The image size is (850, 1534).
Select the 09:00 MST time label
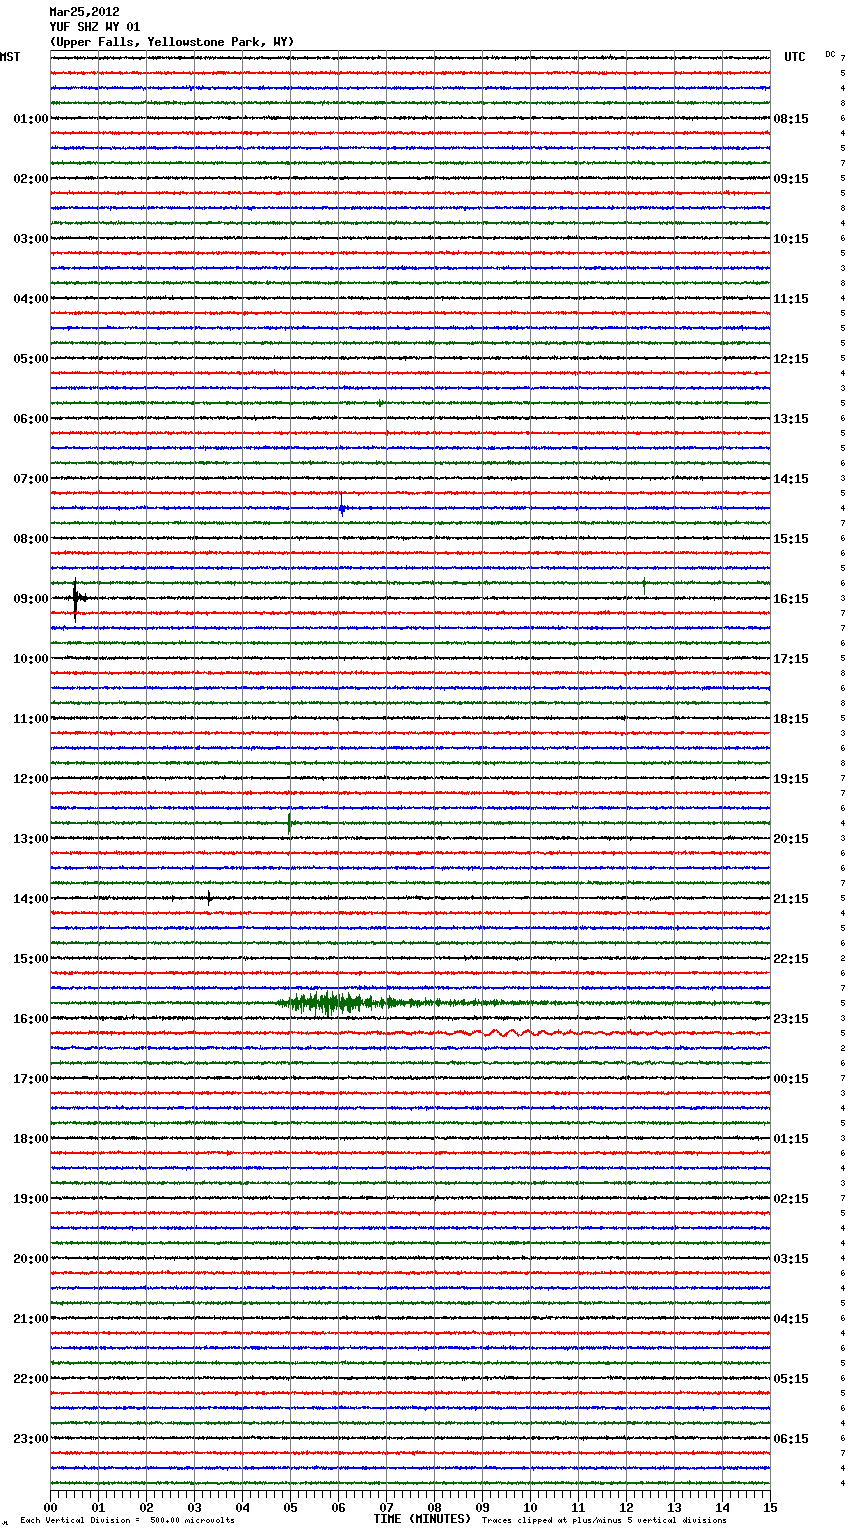tap(31, 599)
